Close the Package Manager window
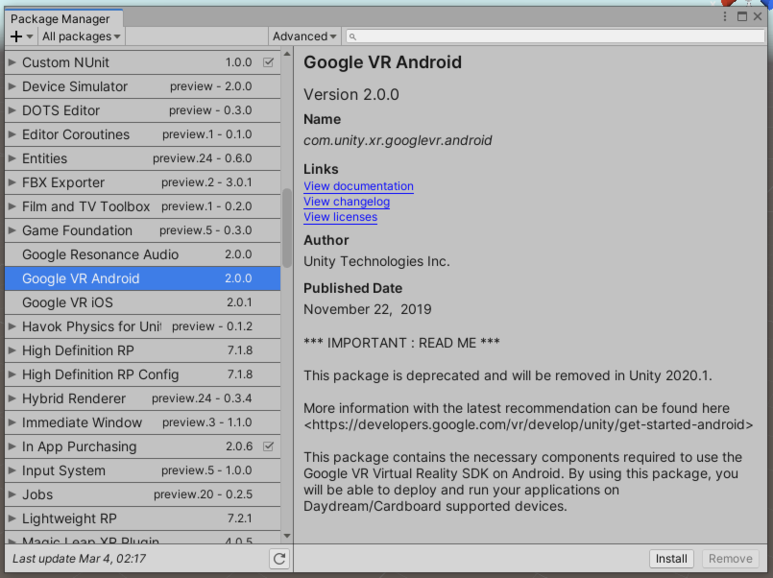The width and height of the screenshot is (773, 578). point(758,16)
